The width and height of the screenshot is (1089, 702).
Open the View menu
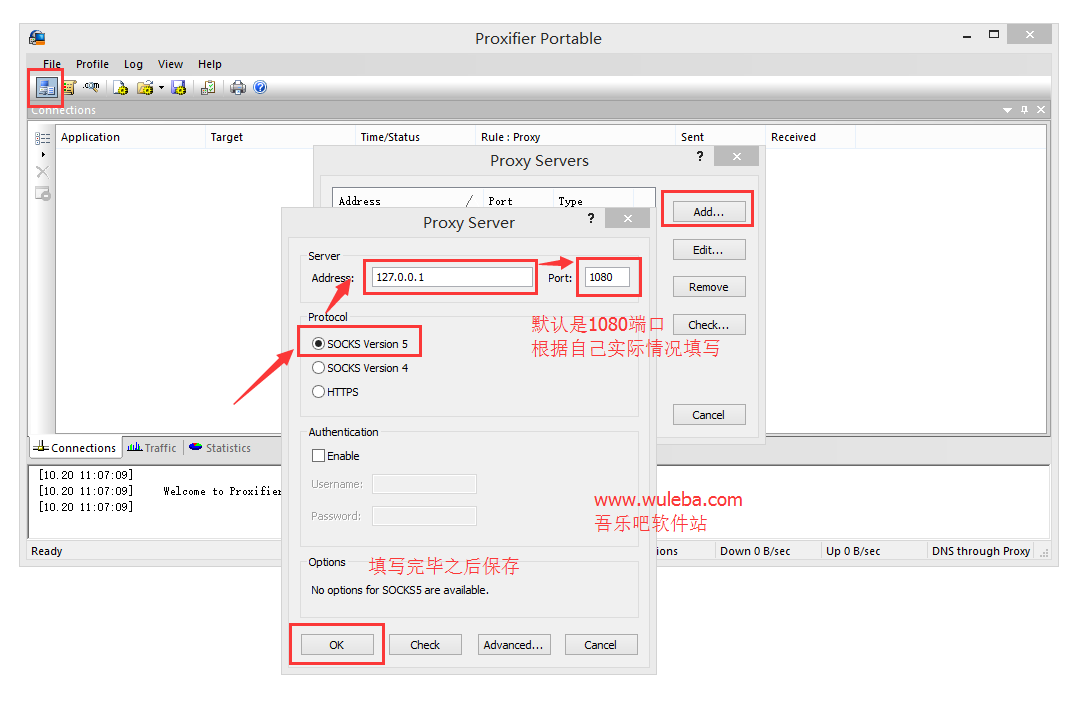170,64
